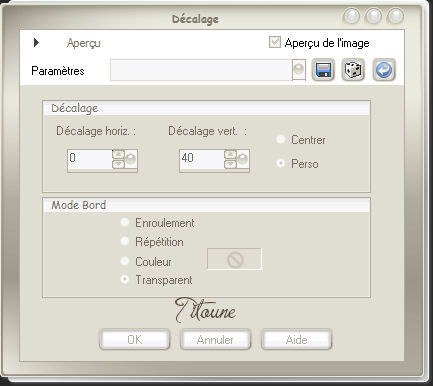Confirm with the OK button

[x=135, y=339]
